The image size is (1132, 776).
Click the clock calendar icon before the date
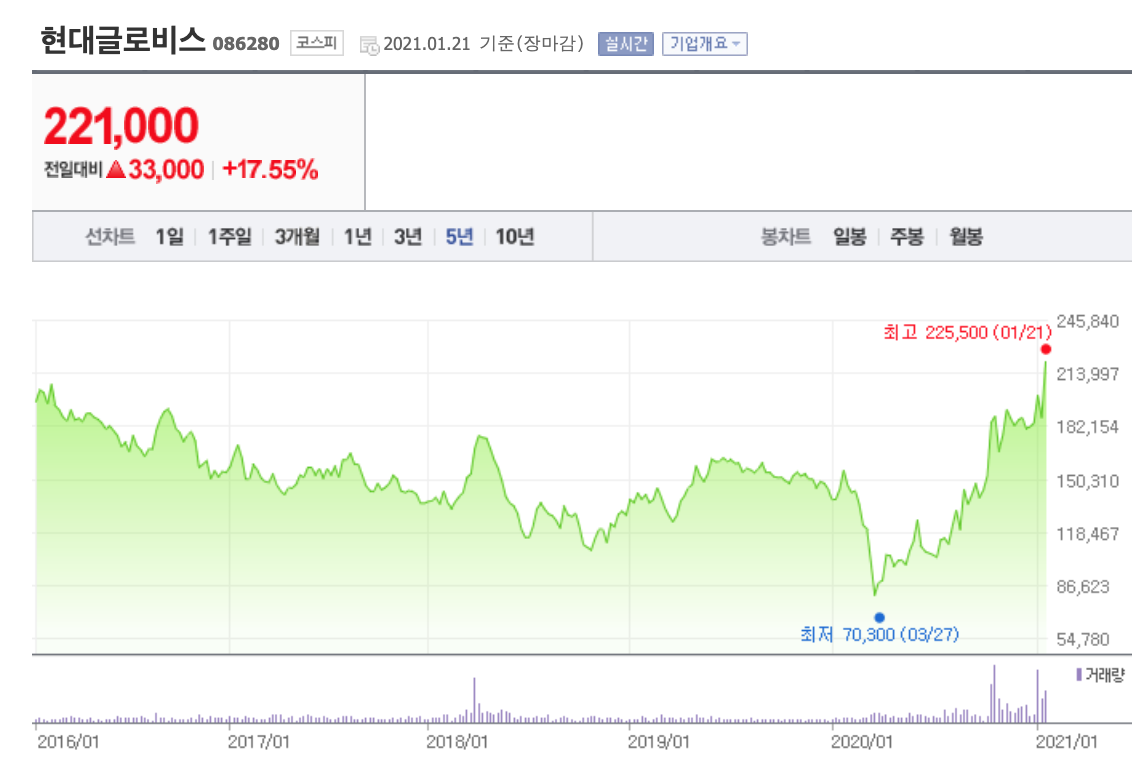coord(369,45)
